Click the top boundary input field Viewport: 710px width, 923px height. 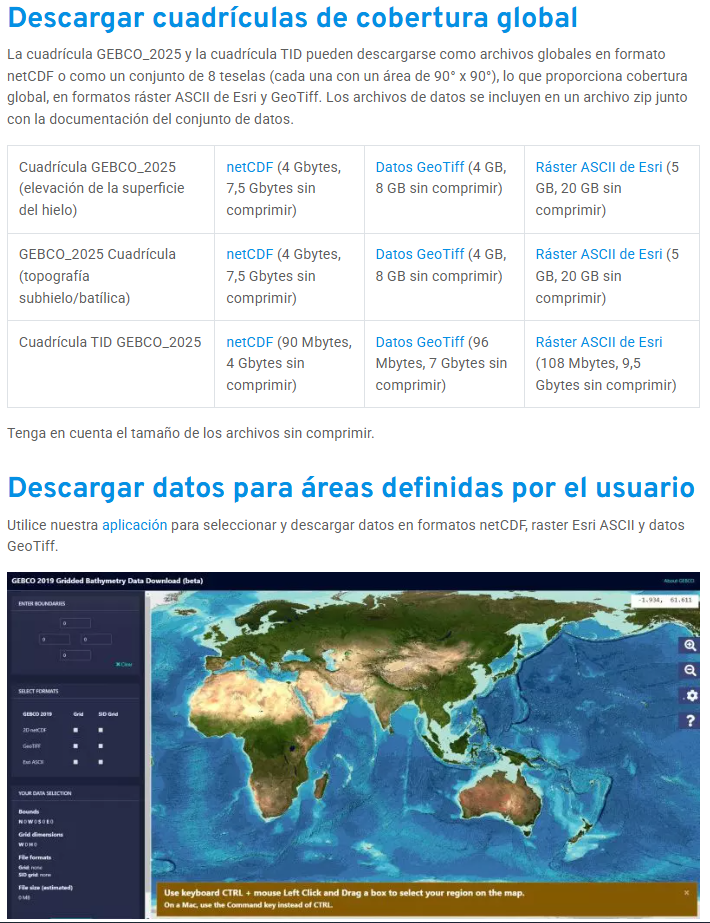coord(76,623)
